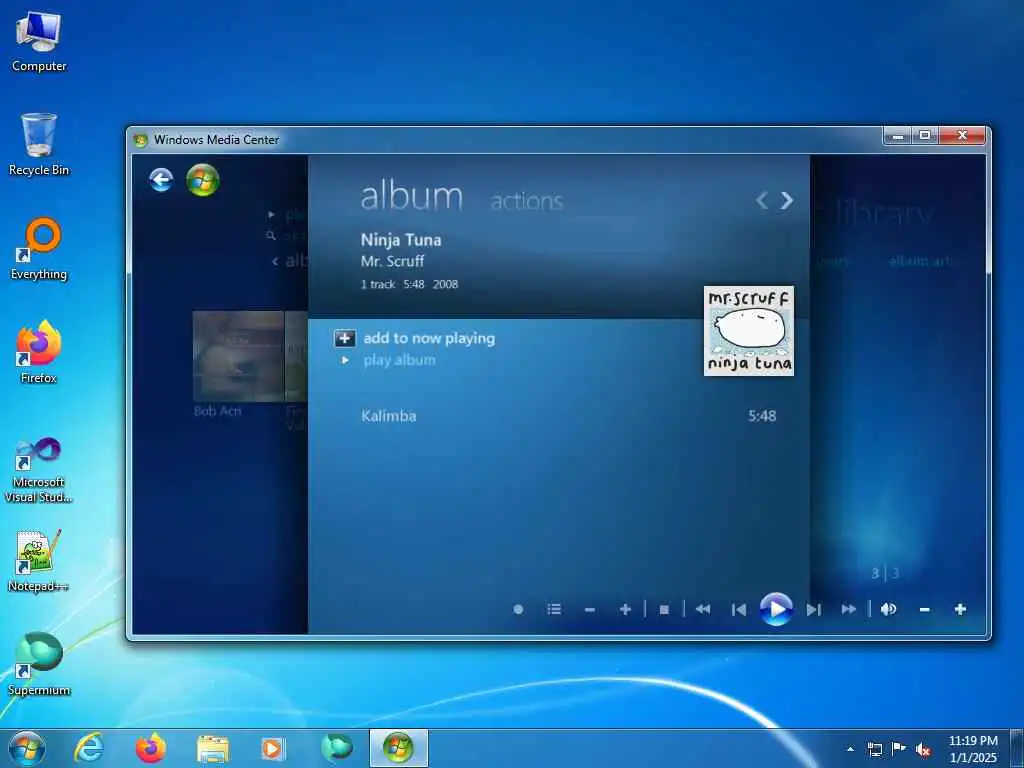
Task: Launch Firefox from the taskbar
Action: click(x=151, y=748)
